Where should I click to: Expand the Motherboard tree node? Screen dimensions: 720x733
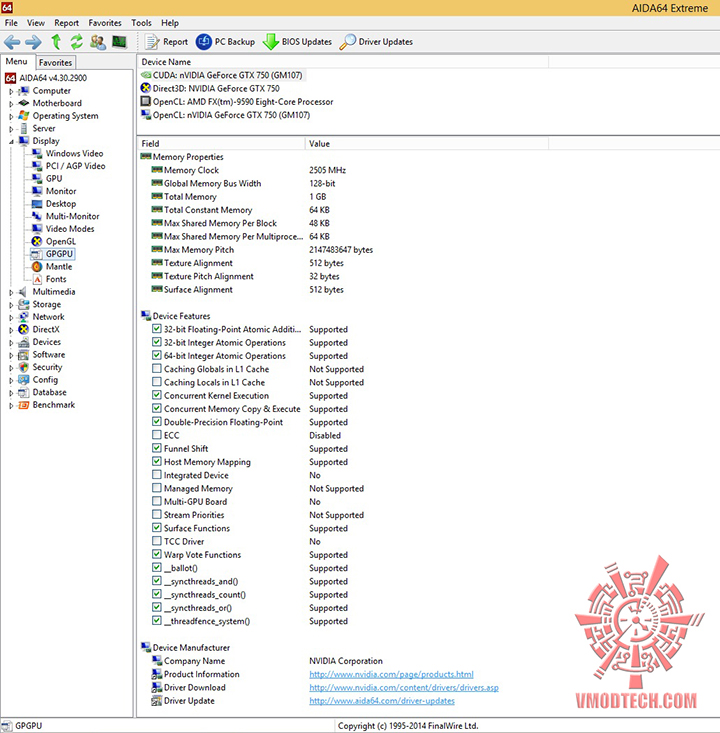[x=11, y=104]
